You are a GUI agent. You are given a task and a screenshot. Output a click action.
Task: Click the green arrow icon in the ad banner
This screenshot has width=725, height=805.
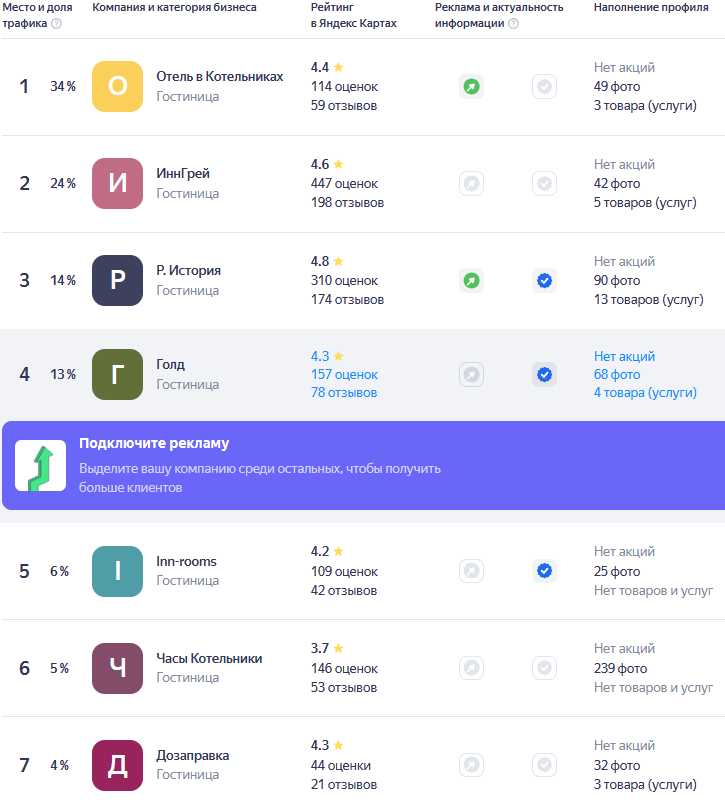point(40,466)
